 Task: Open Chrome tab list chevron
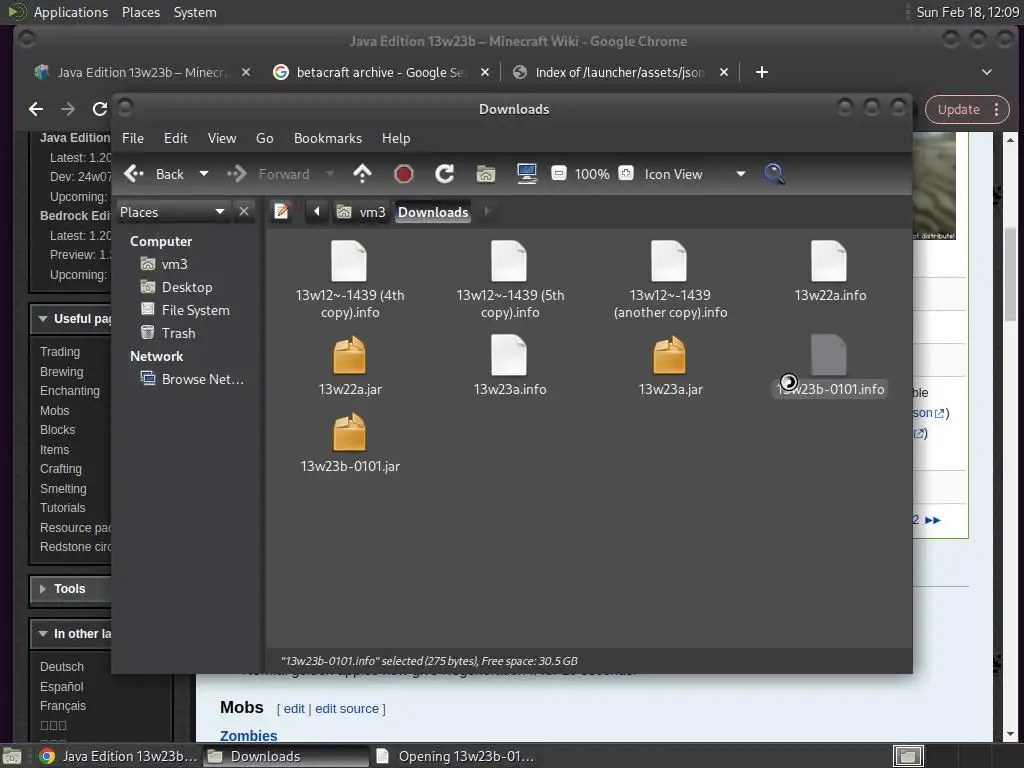(x=987, y=72)
